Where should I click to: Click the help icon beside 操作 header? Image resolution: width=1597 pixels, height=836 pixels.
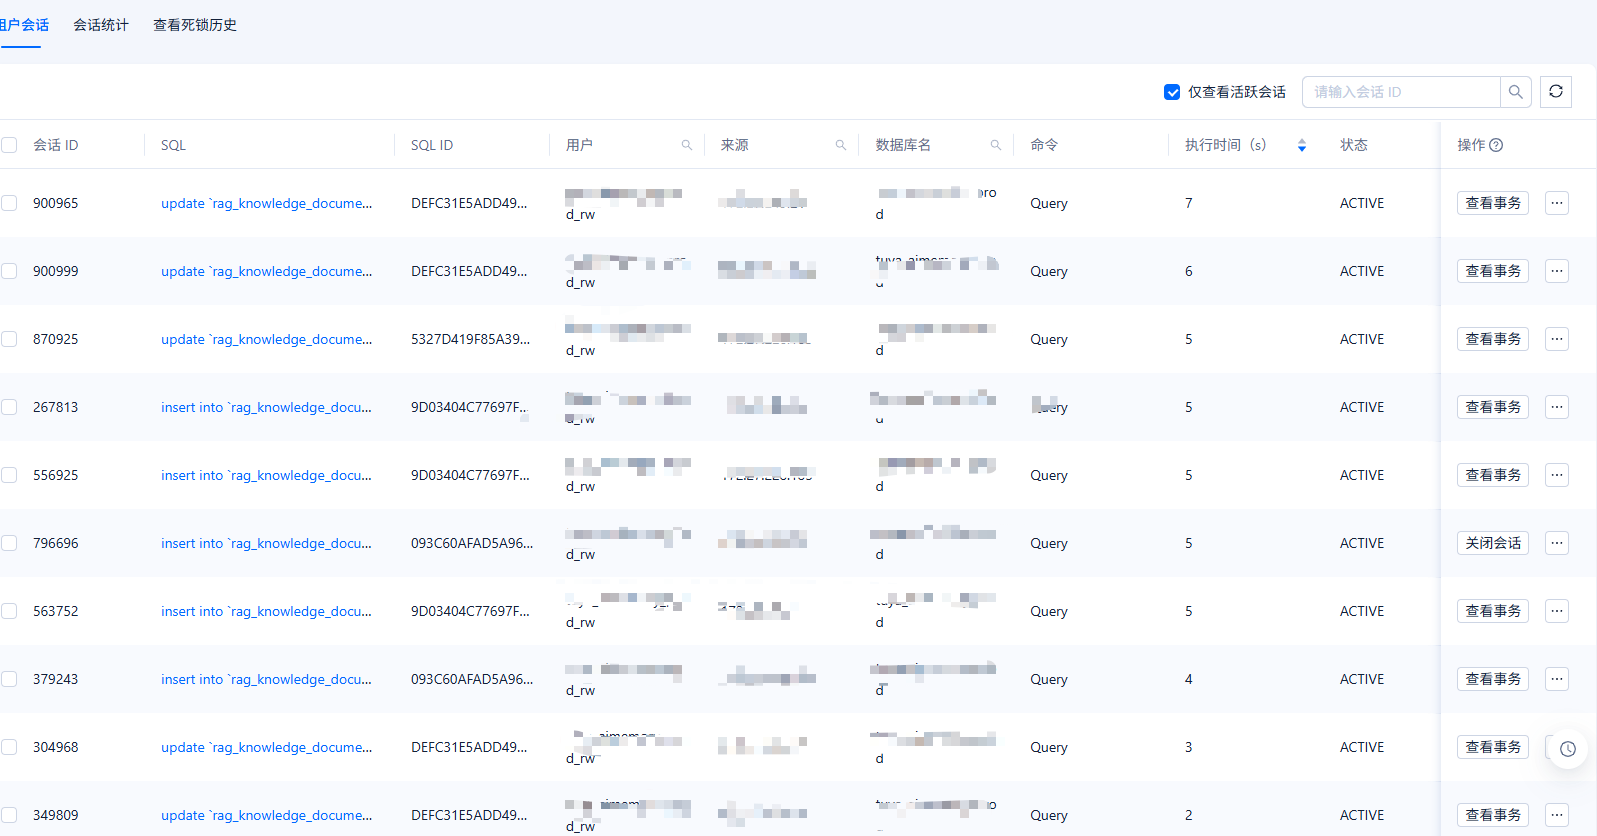pos(1496,145)
